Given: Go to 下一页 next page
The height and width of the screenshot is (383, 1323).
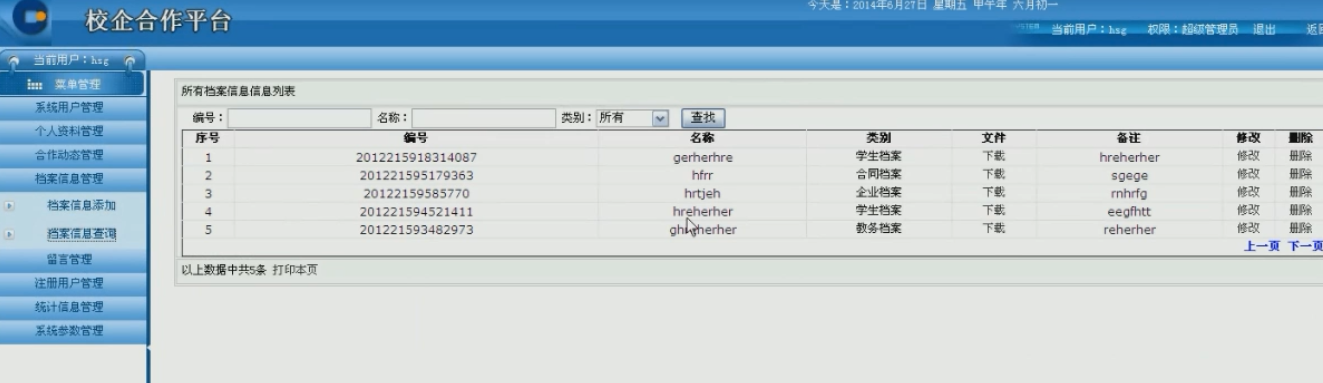Looking at the screenshot, I should coord(1305,246).
